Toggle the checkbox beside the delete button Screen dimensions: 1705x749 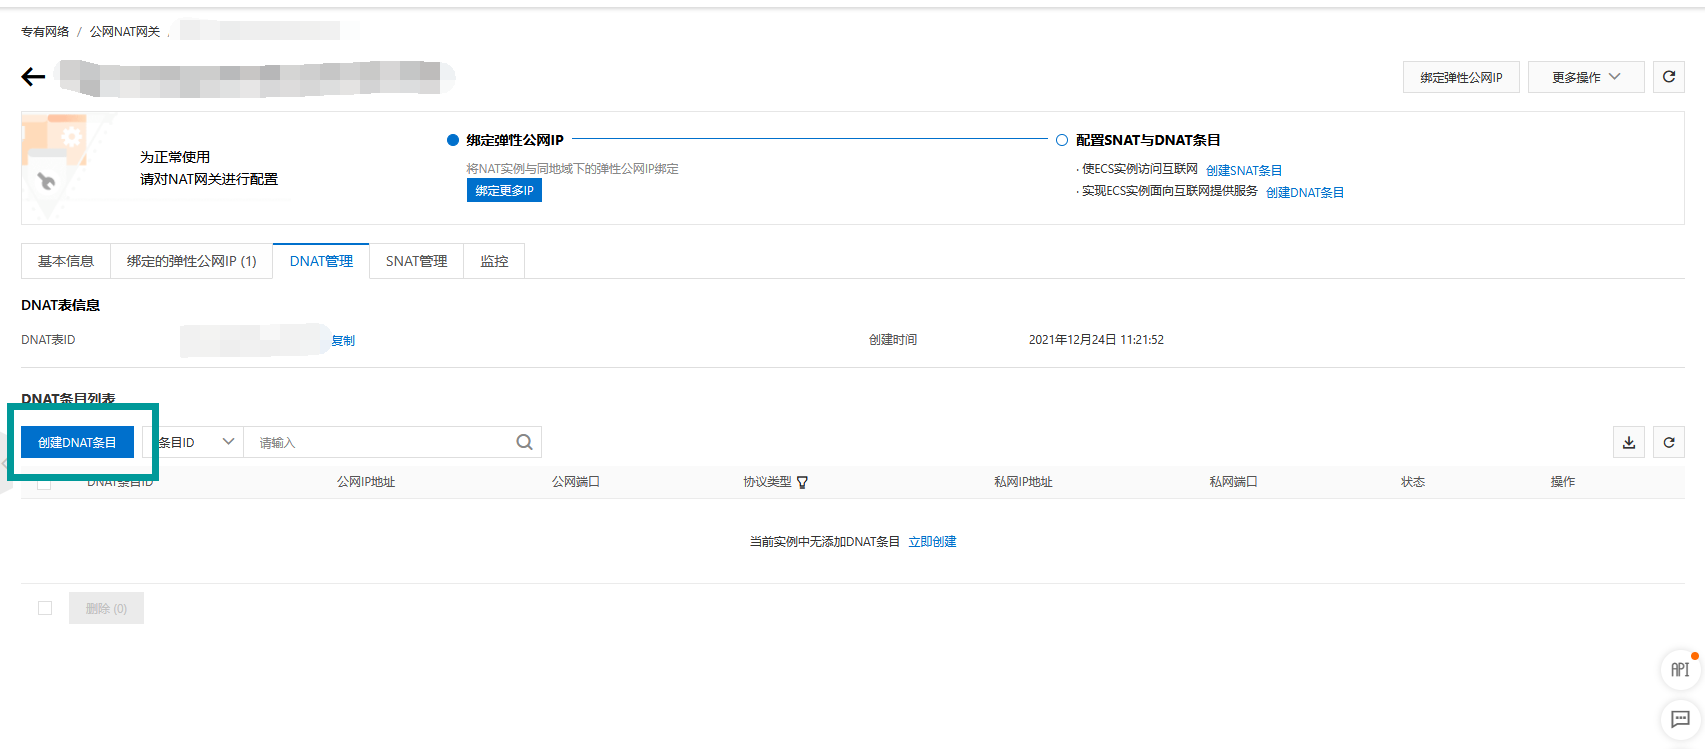[x=45, y=608]
